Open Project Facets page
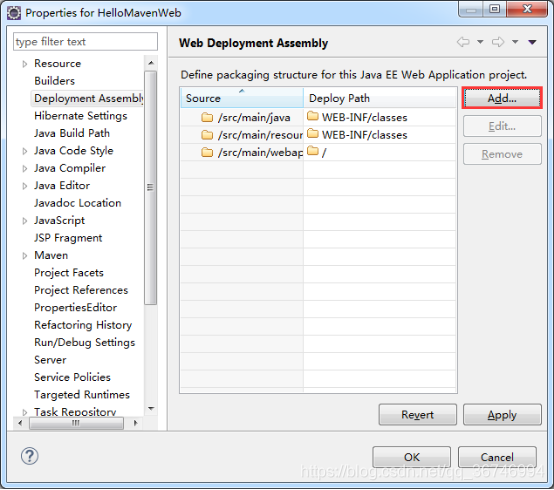Image resolution: width=554 pixels, height=490 pixels. click(69, 273)
